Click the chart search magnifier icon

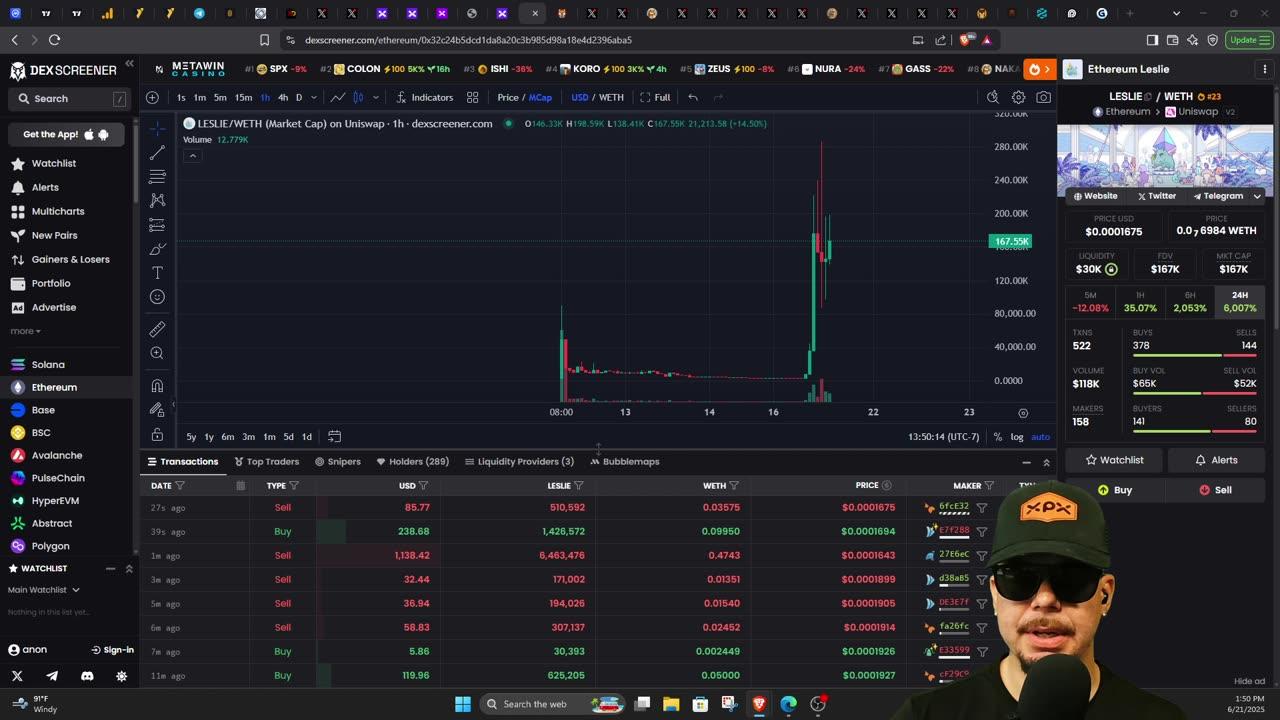coord(992,97)
